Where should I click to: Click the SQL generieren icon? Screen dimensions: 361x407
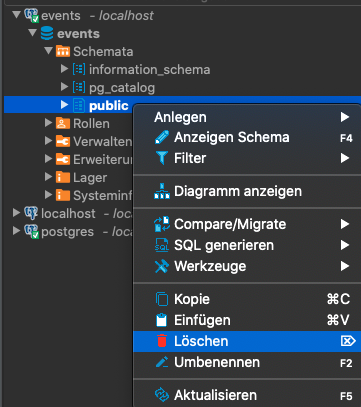(162, 245)
